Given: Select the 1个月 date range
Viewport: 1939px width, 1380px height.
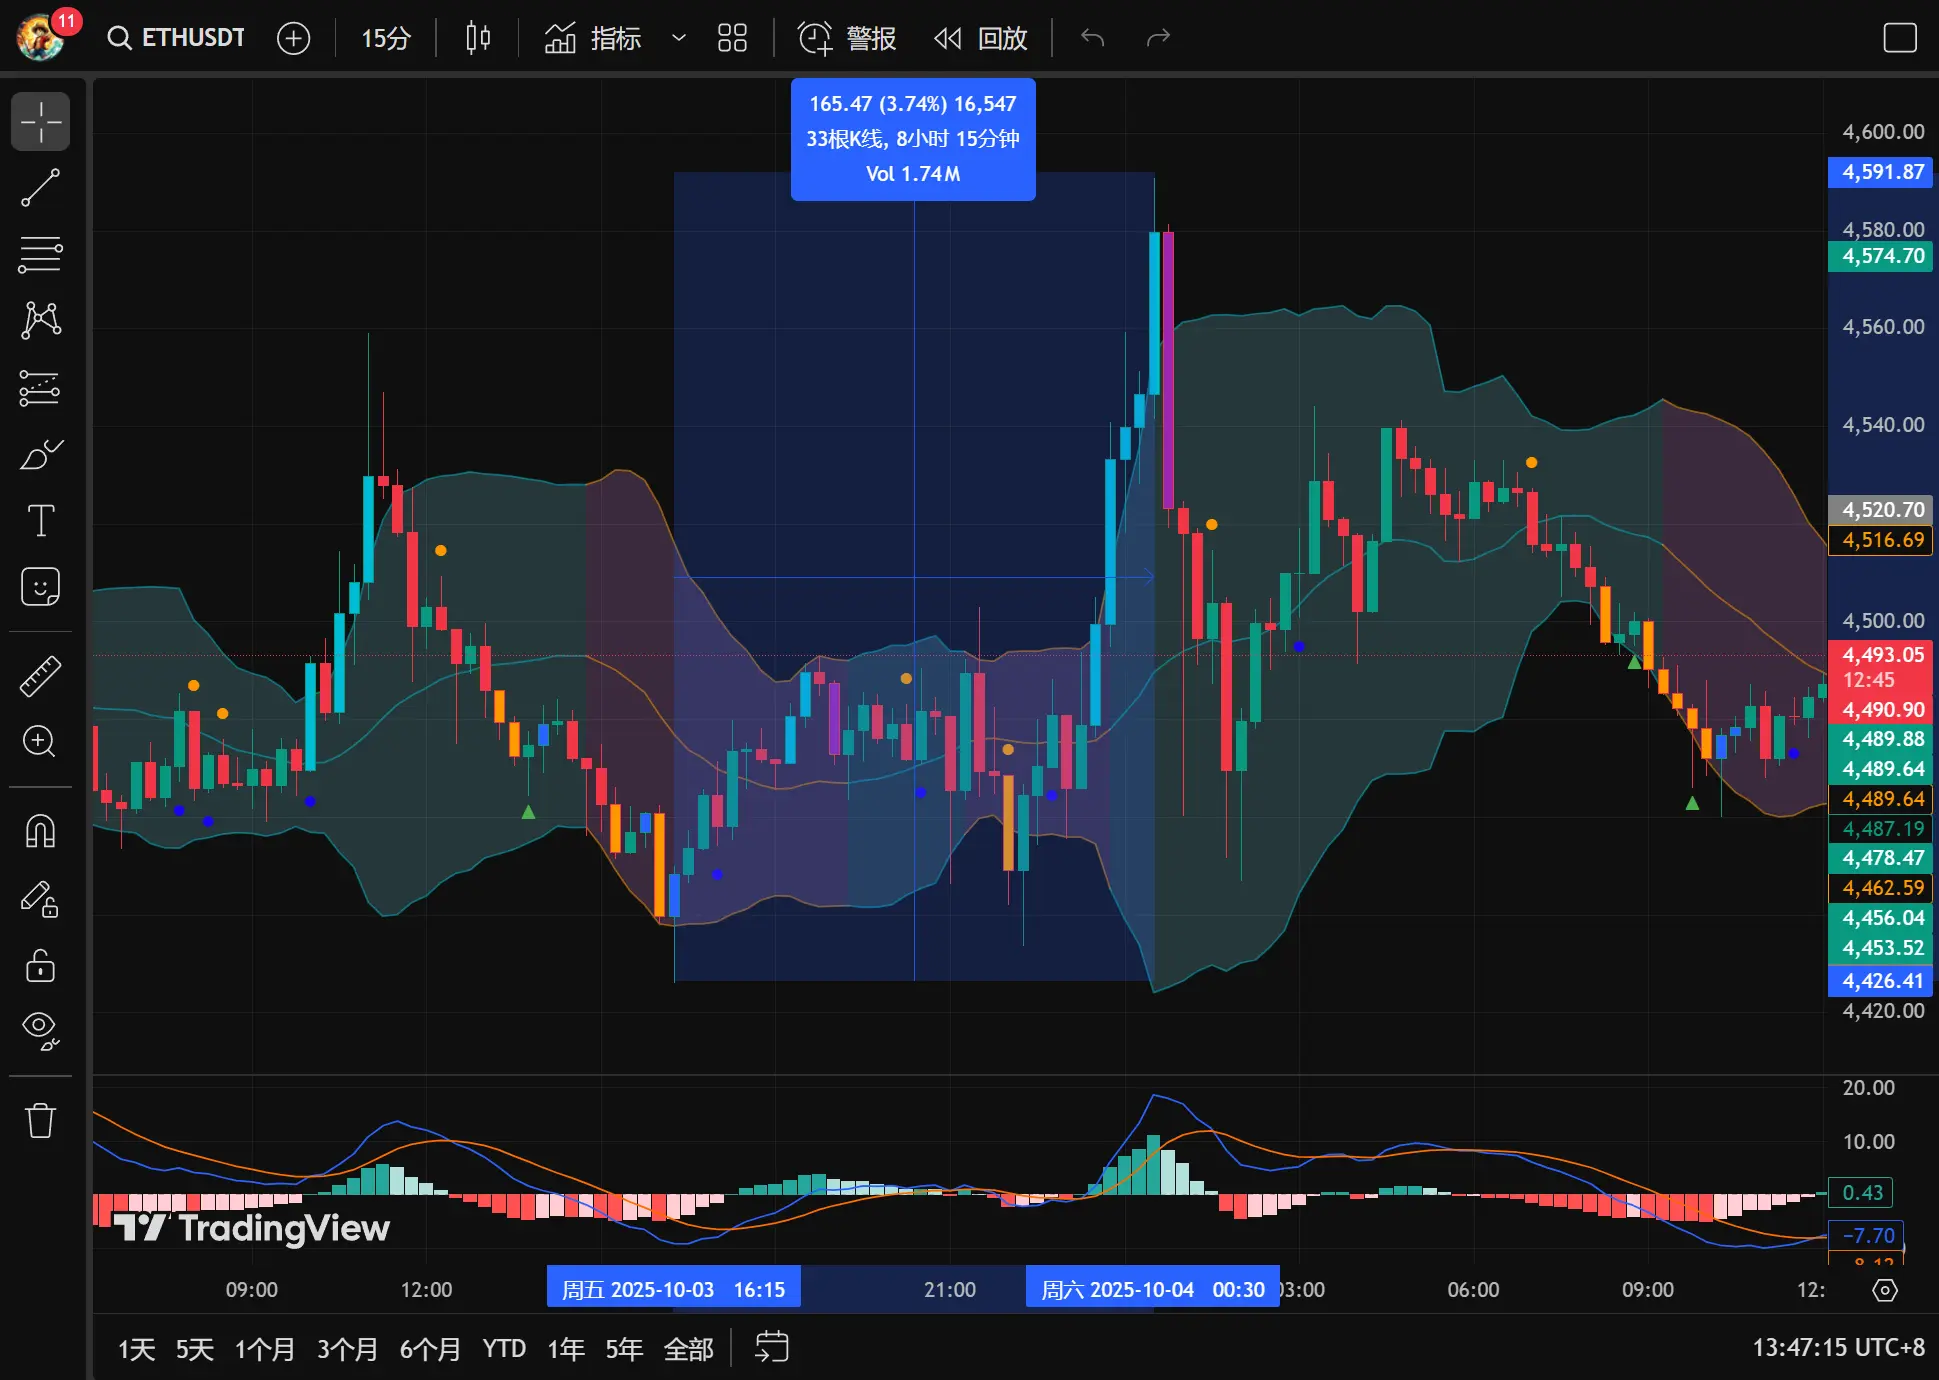Looking at the screenshot, I should (x=265, y=1349).
